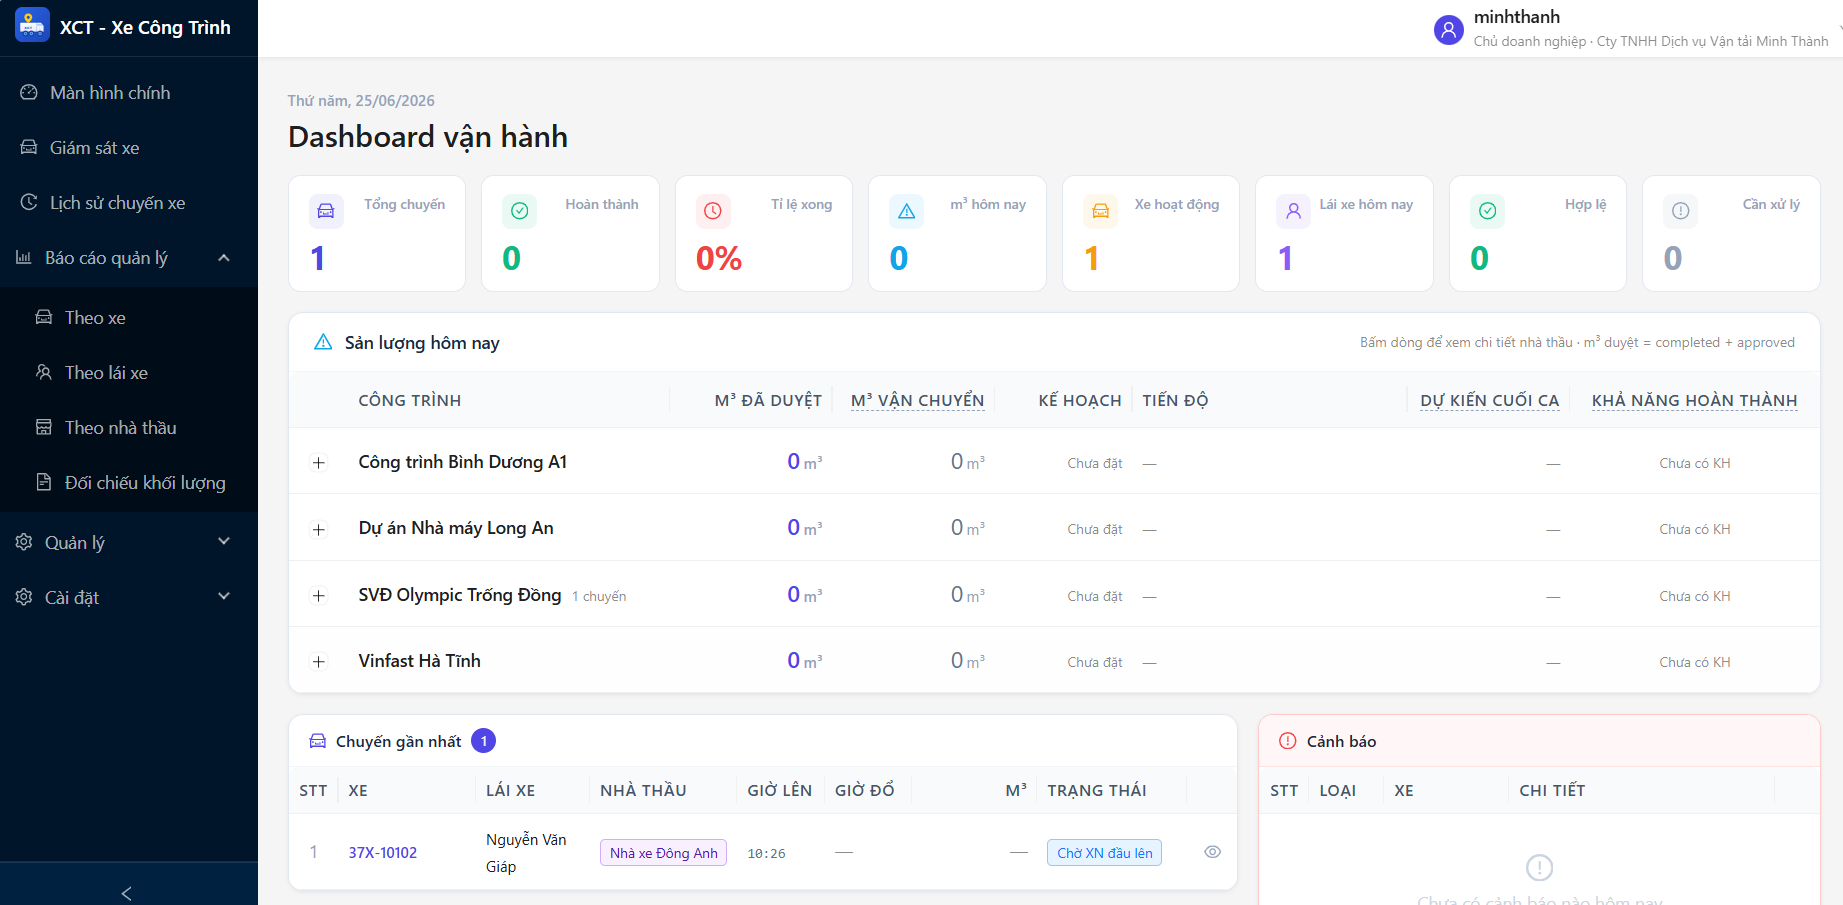Click Lịch sử chuyến xe history icon
This screenshot has width=1843, height=905.
29,202
